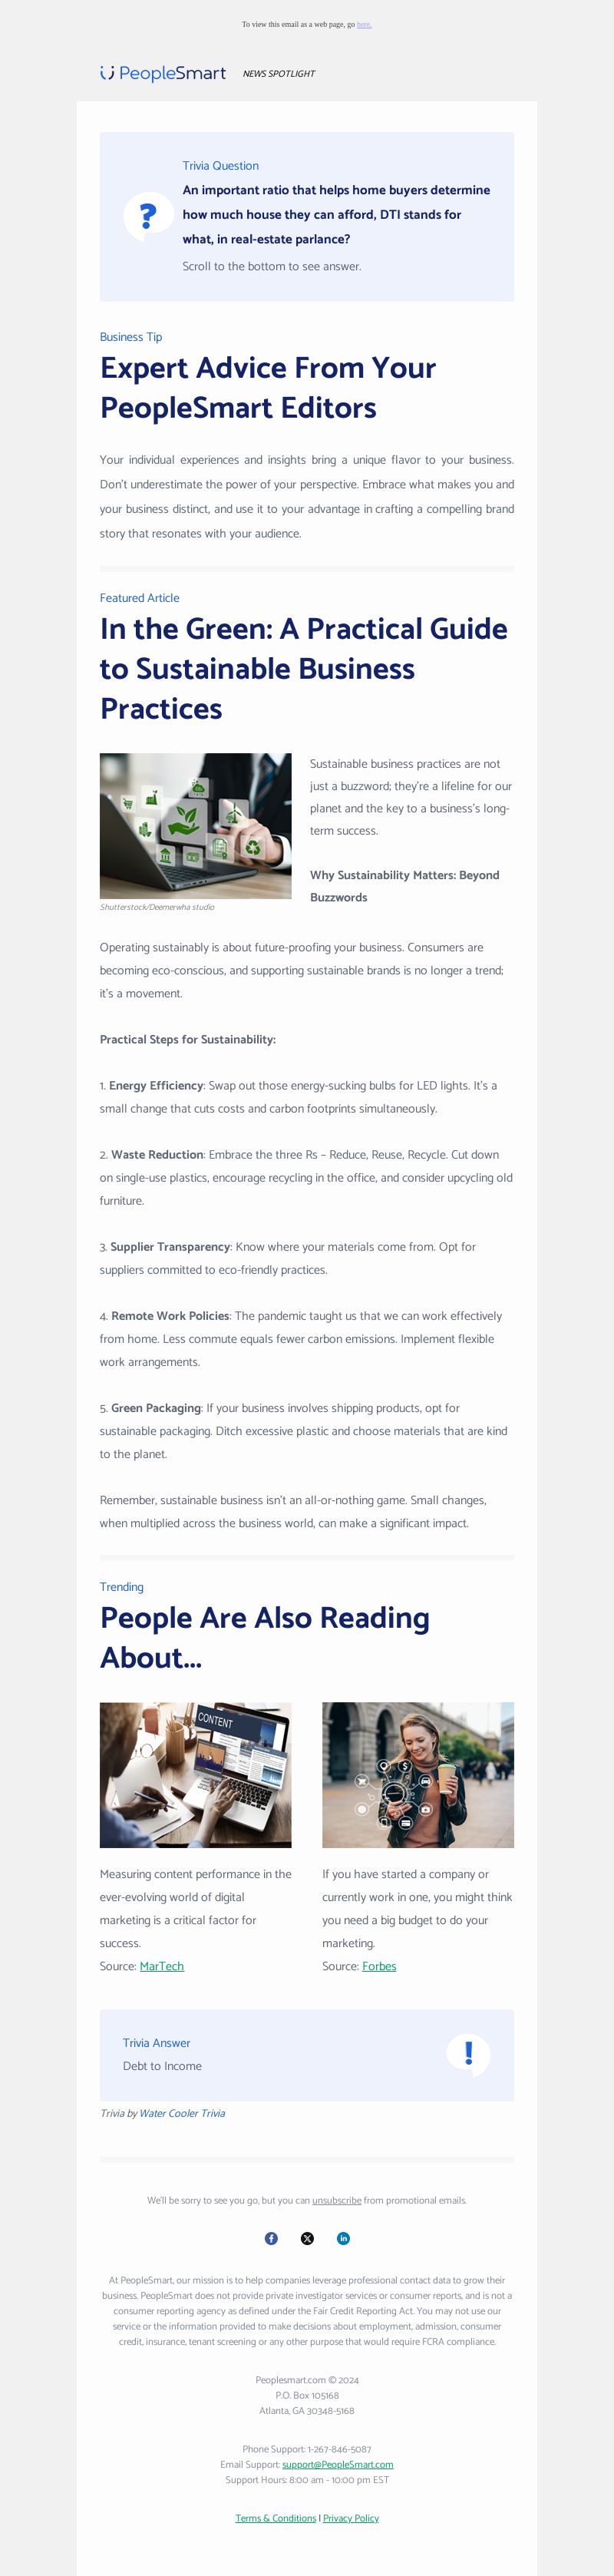This screenshot has height=2576, width=614.
Task: Click the 'In the Green' article headline
Action: [304, 668]
